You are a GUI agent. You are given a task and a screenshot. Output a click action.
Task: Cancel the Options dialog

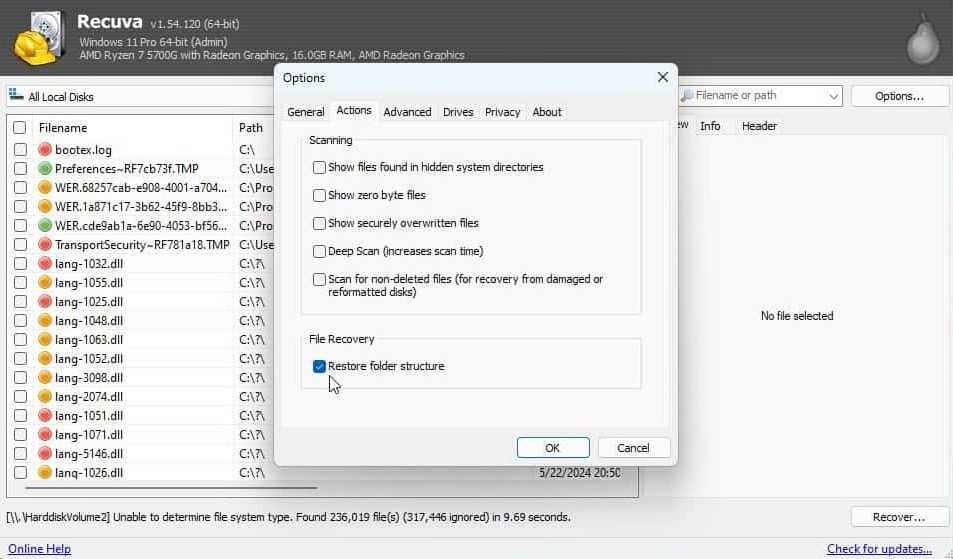coord(633,448)
